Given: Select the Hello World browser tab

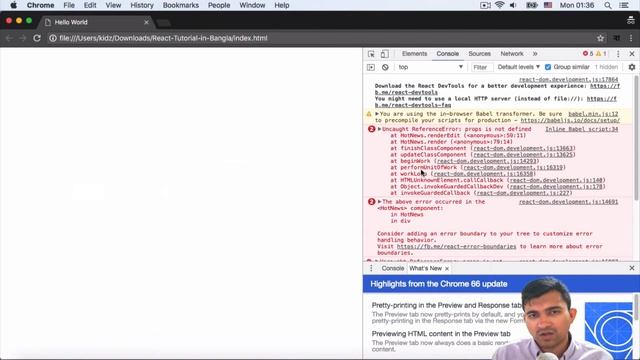Looking at the screenshot, I should pyautogui.click(x=97, y=22).
